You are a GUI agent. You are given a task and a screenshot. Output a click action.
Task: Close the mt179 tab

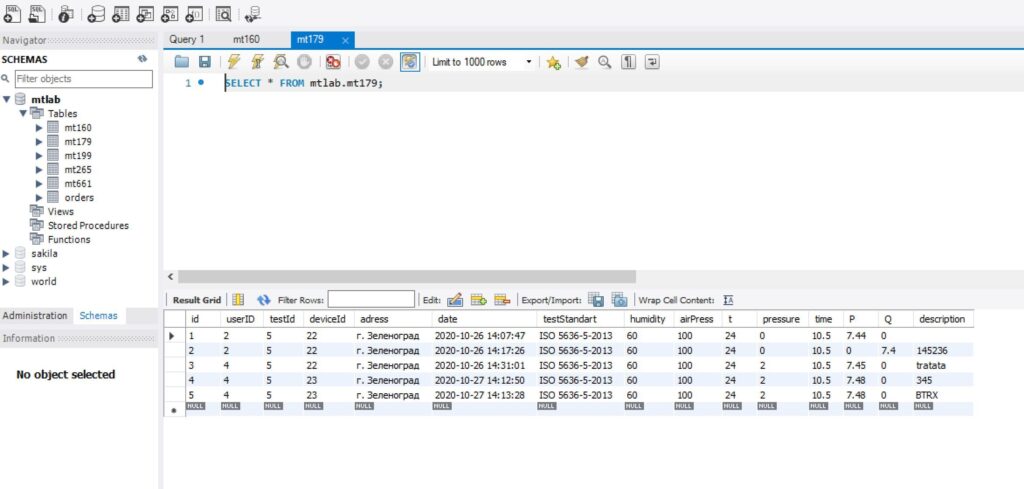click(x=345, y=40)
